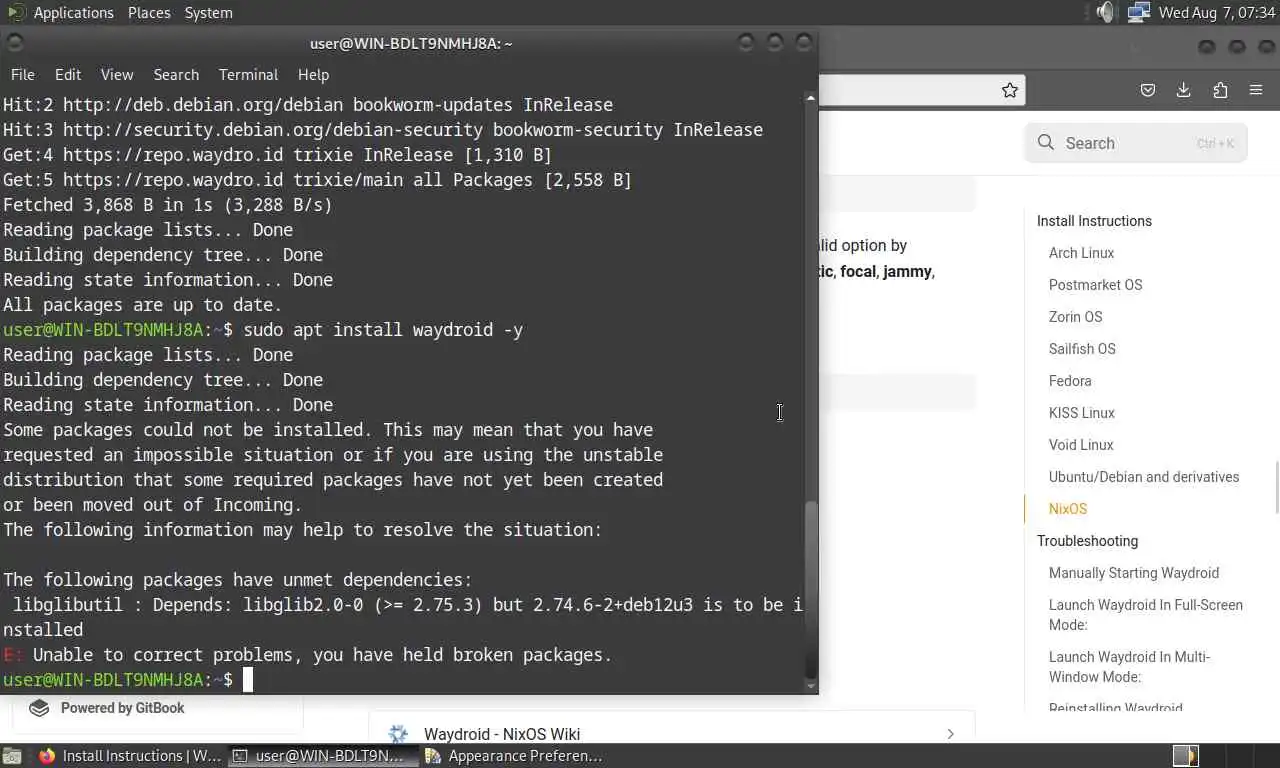The width and height of the screenshot is (1280, 768).
Task: Select the NixOS sidebar link
Action: [1067, 509]
